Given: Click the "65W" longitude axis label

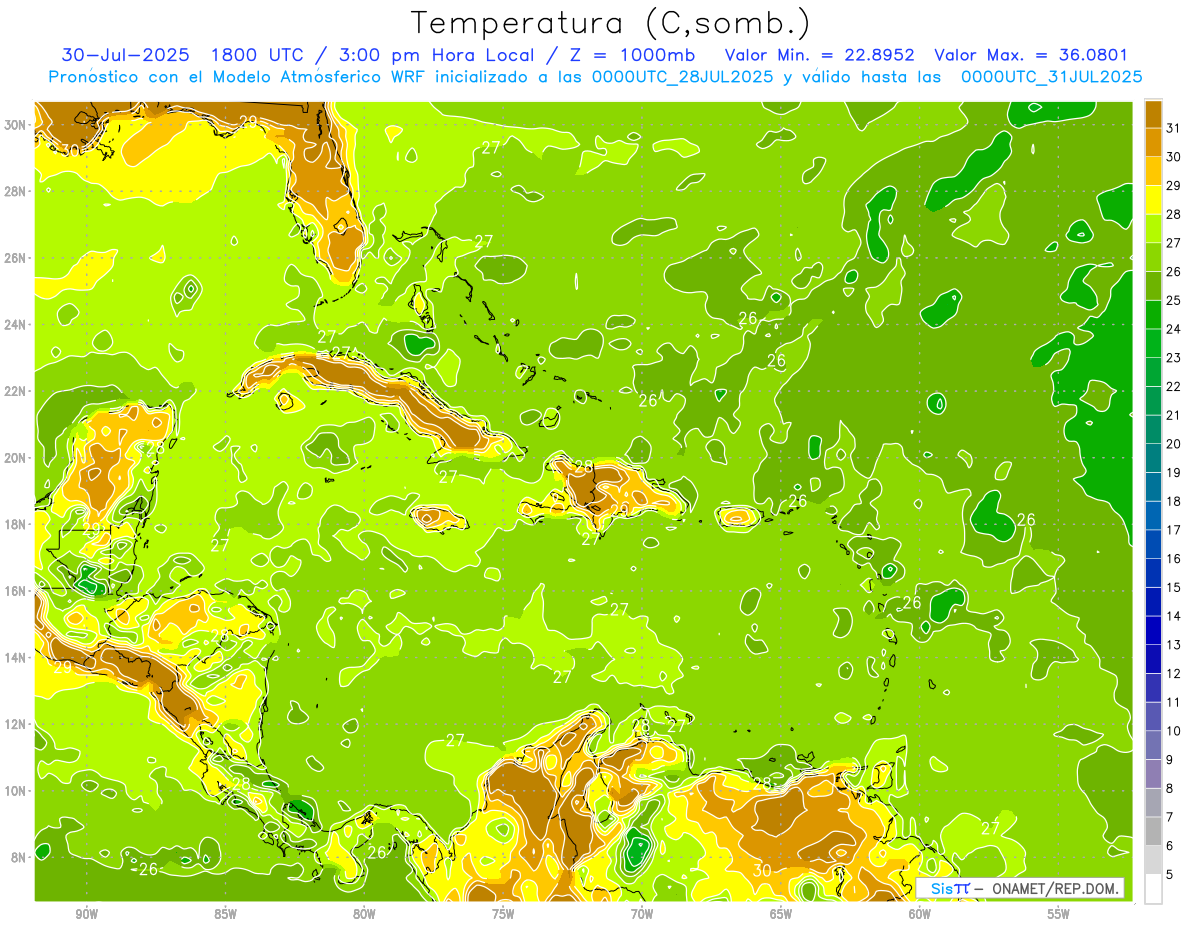Looking at the screenshot, I should point(781,913).
